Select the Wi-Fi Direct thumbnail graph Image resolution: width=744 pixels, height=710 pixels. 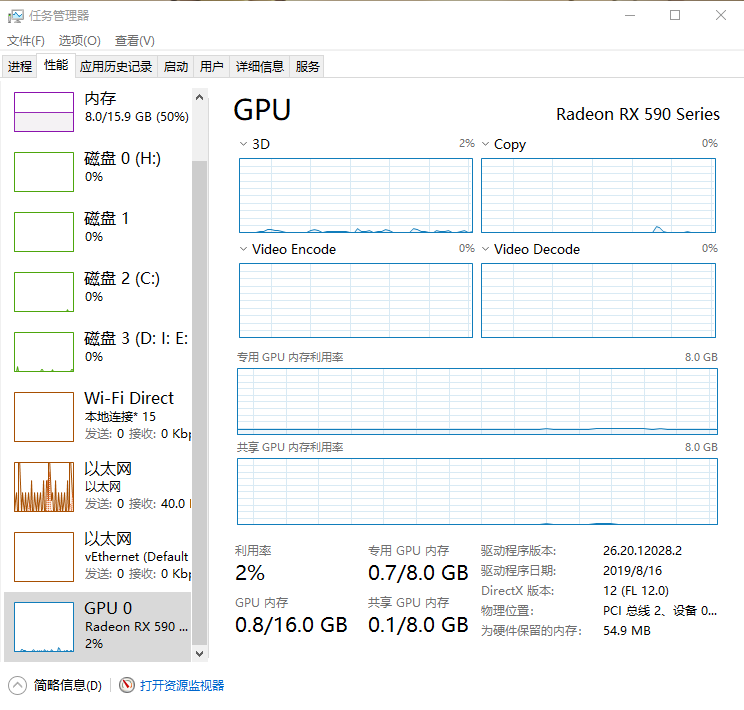tap(44, 417)
